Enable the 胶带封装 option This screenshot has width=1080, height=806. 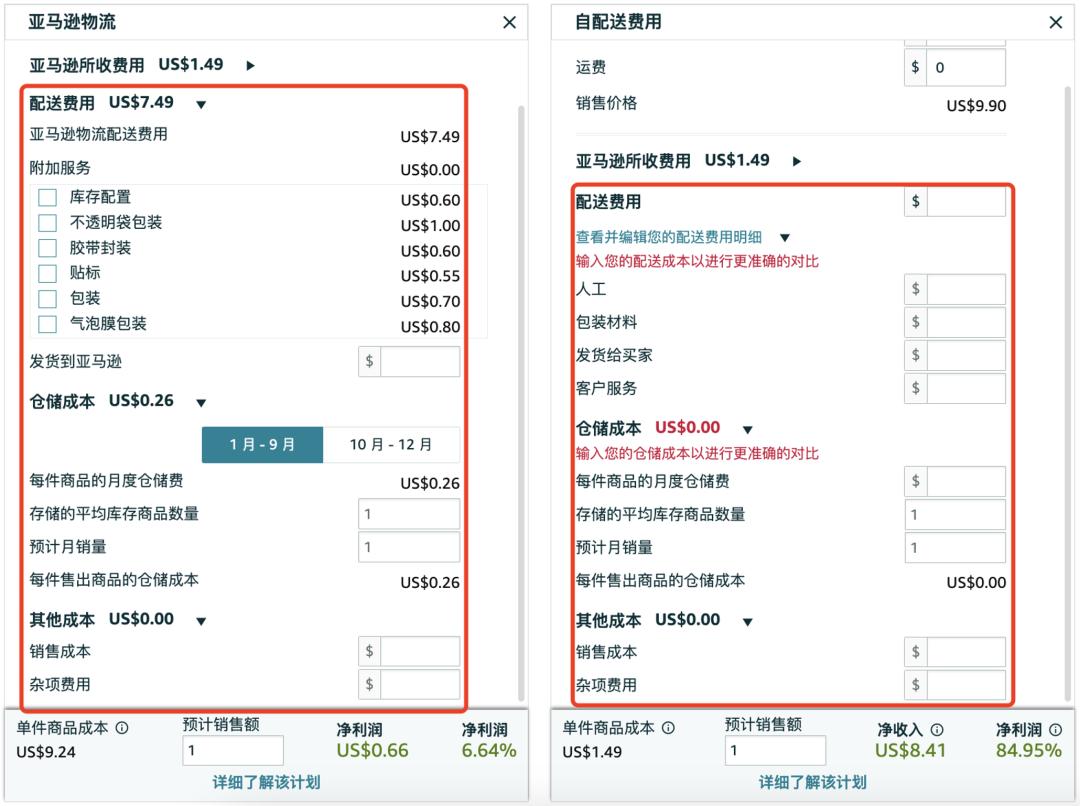pyautogui.click(x=48, y=248)
